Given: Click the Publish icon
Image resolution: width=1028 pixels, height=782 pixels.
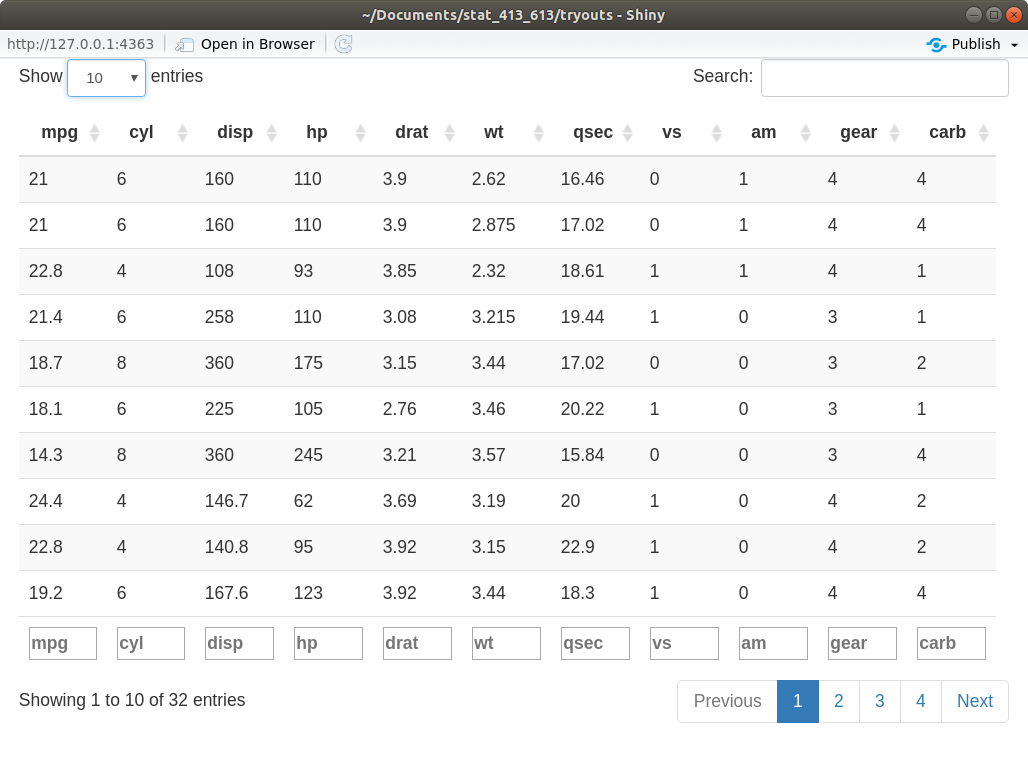Looking at the screenshot, I should click(x=936, y=45).
